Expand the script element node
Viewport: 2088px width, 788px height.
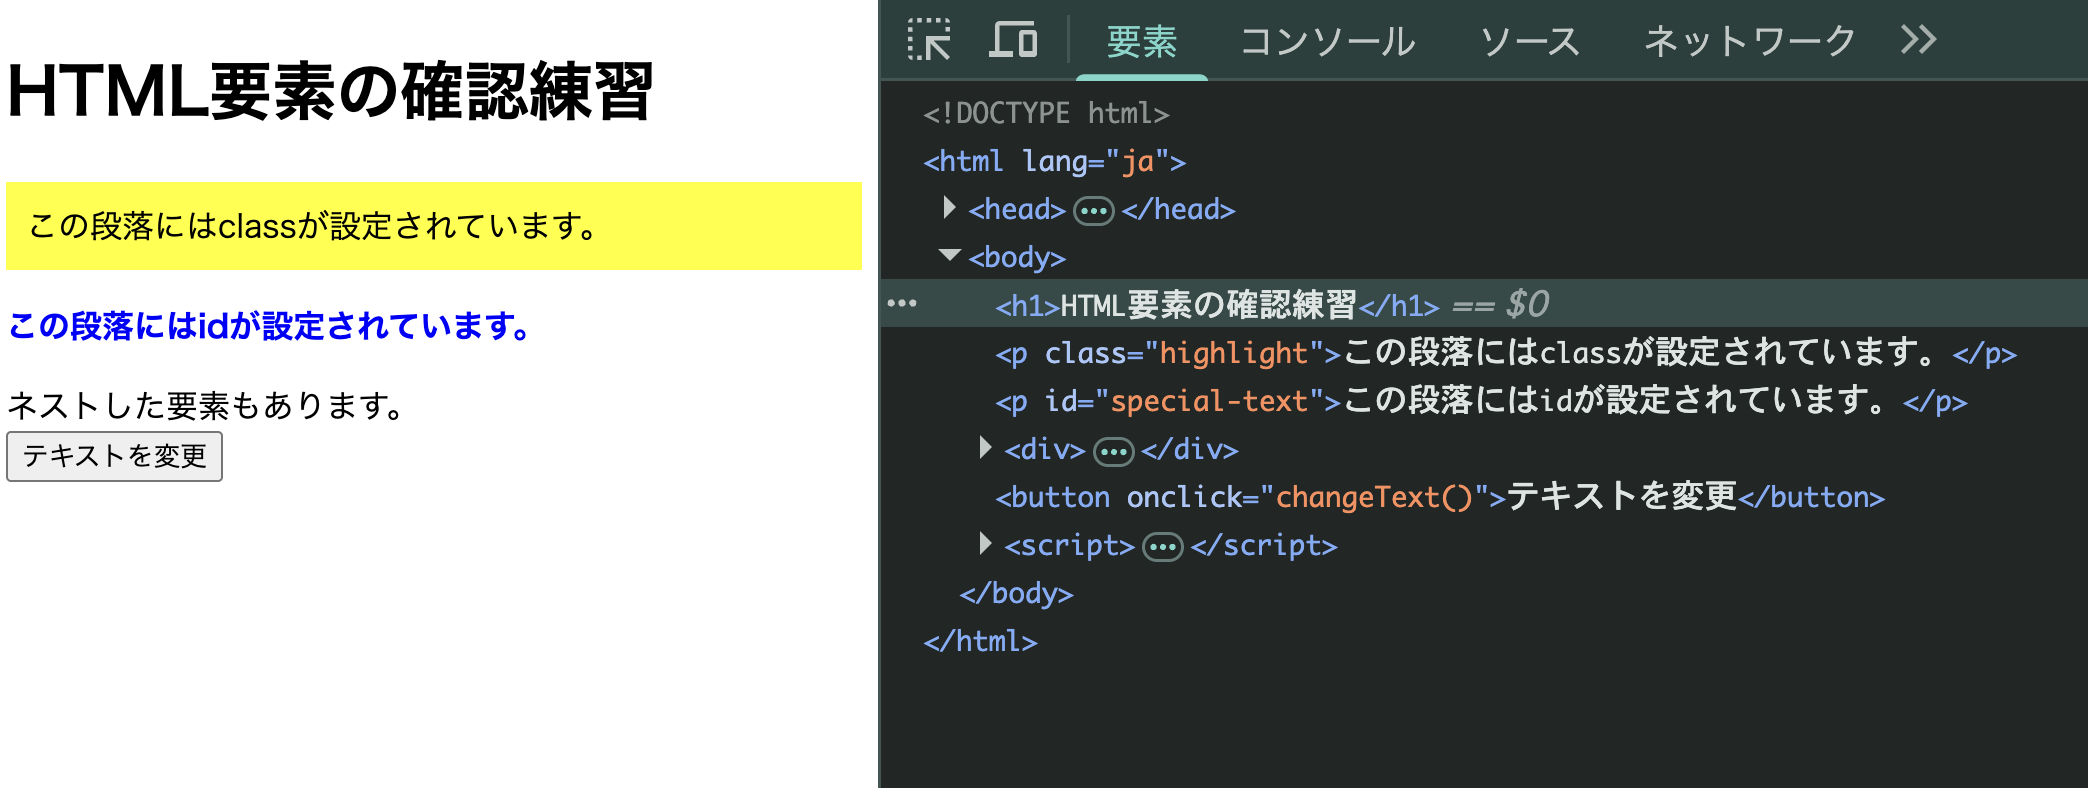pyautogui.click(x=985, y=544)
